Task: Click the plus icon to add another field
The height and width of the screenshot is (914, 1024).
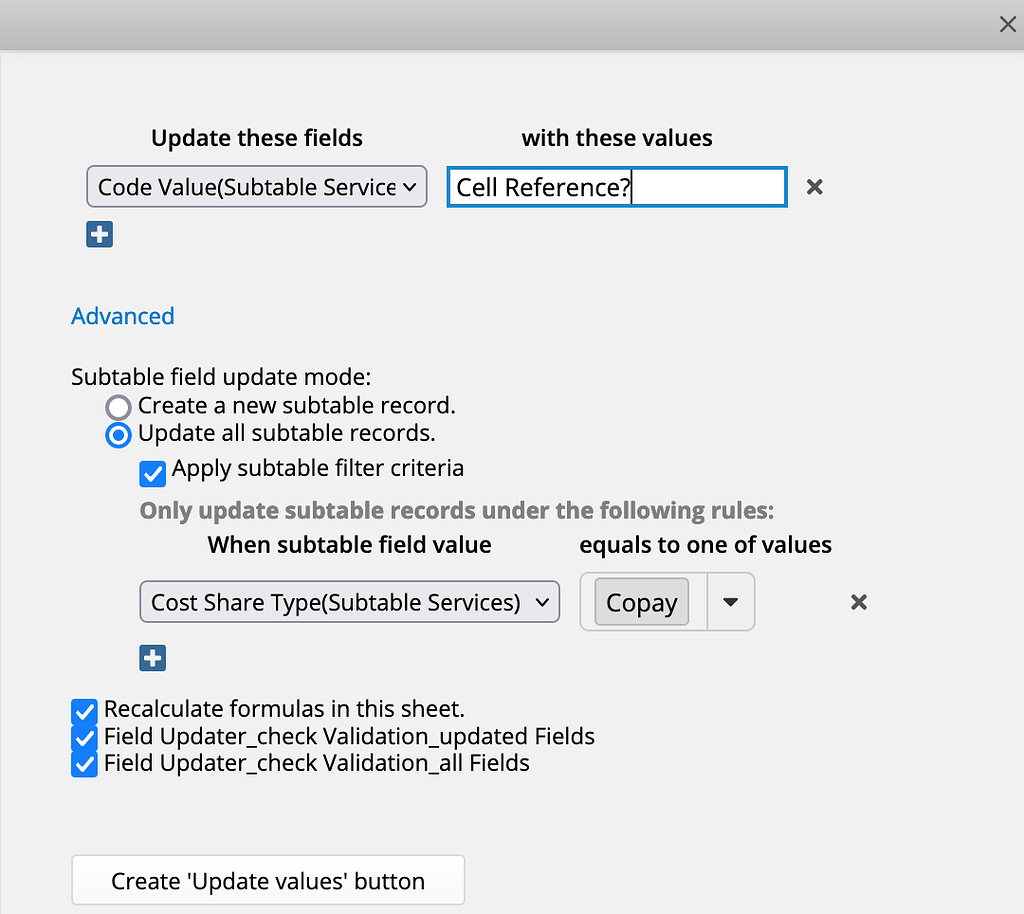Action: [99, 234]
